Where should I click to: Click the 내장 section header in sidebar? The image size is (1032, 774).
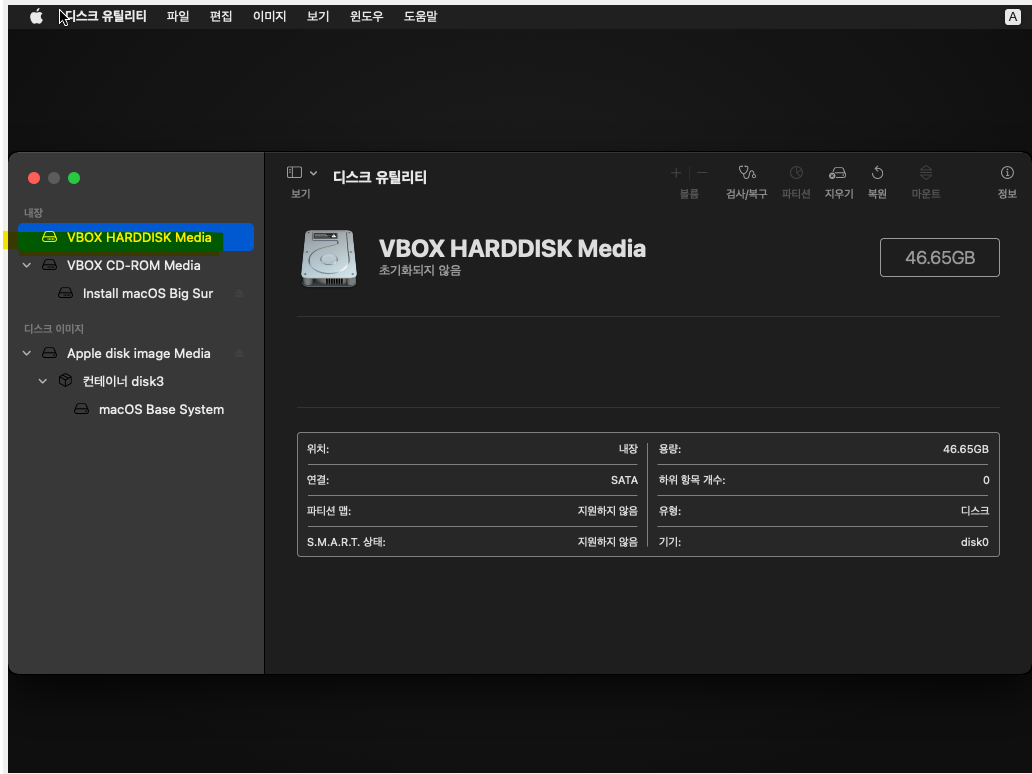(34, 213)
